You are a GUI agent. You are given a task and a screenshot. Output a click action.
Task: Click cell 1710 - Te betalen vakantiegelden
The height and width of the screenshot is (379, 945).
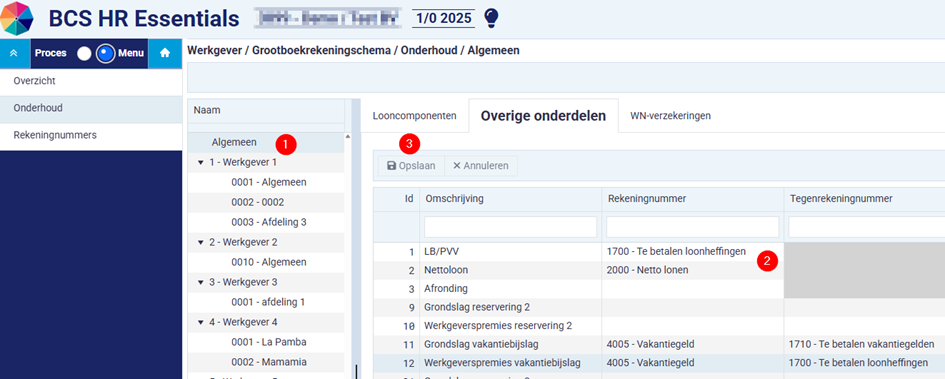coord(862,345)
